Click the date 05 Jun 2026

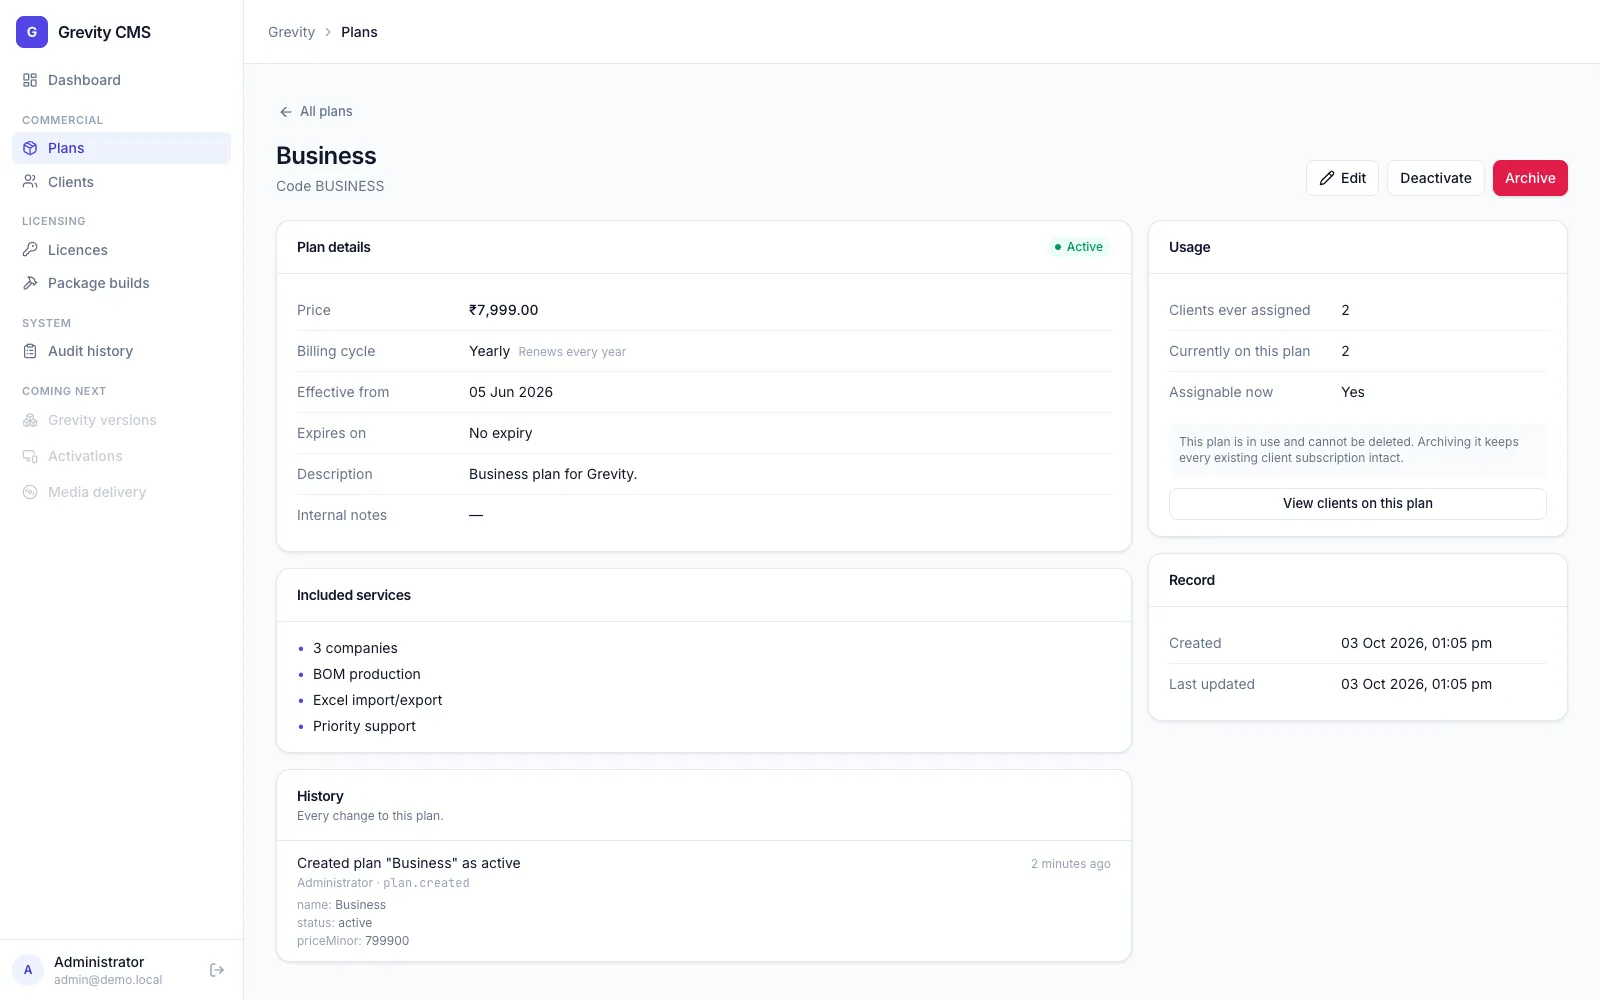pos(511,392)
